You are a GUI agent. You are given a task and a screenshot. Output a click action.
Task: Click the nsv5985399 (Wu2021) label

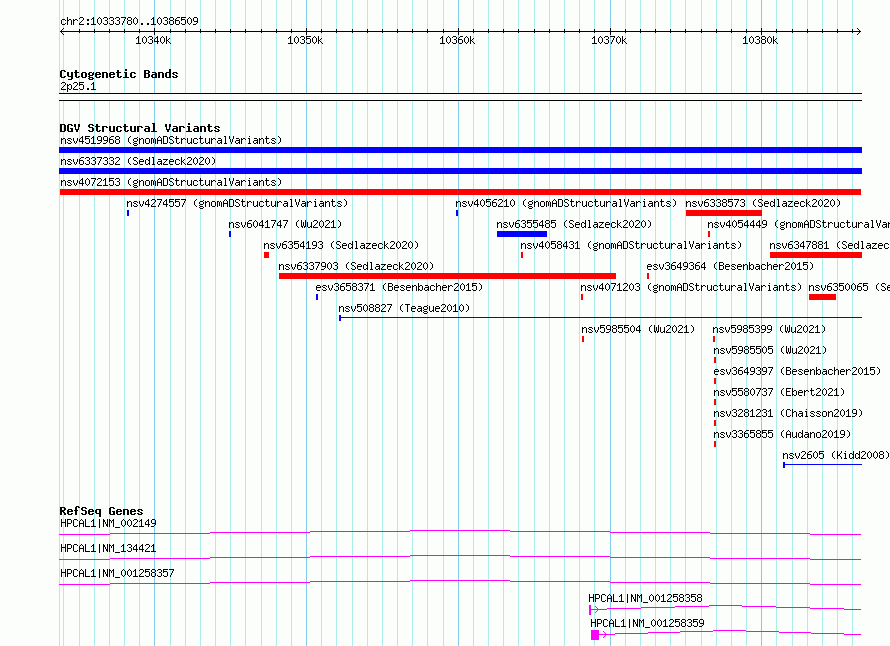click(x=769, y=329)
